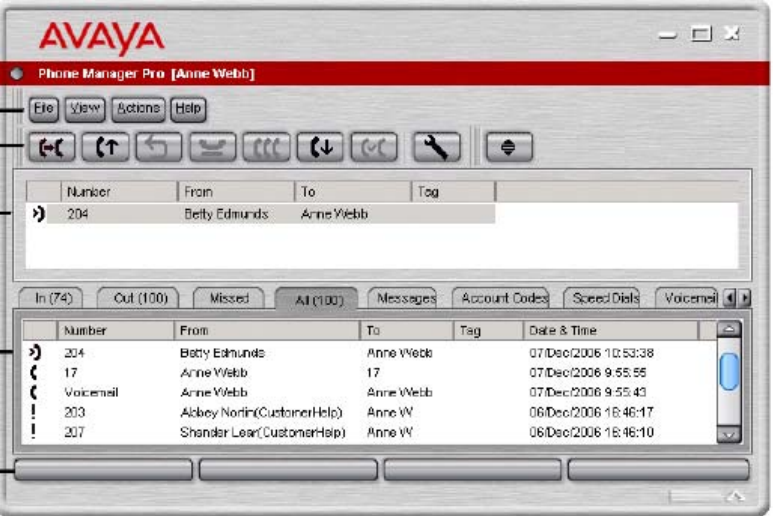The width and height of the screenshot is (773, 516).
Task: Click the history list scroll down arrow
Action: 729,435
